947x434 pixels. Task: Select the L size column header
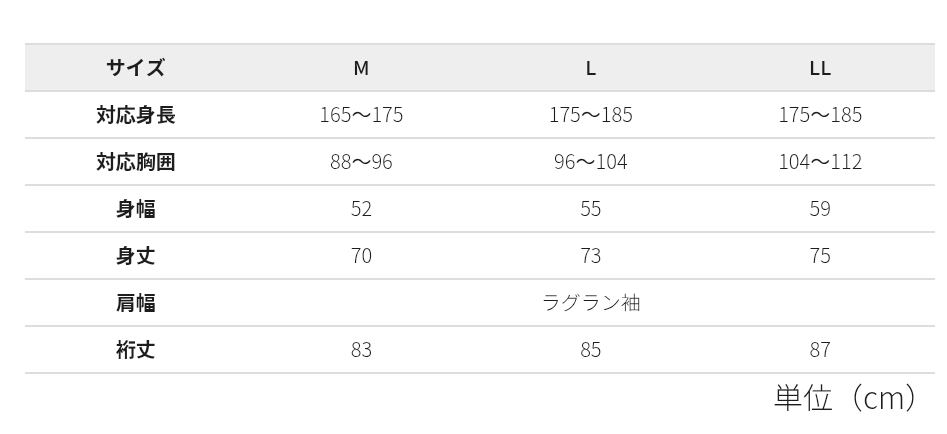pos(591,68)
